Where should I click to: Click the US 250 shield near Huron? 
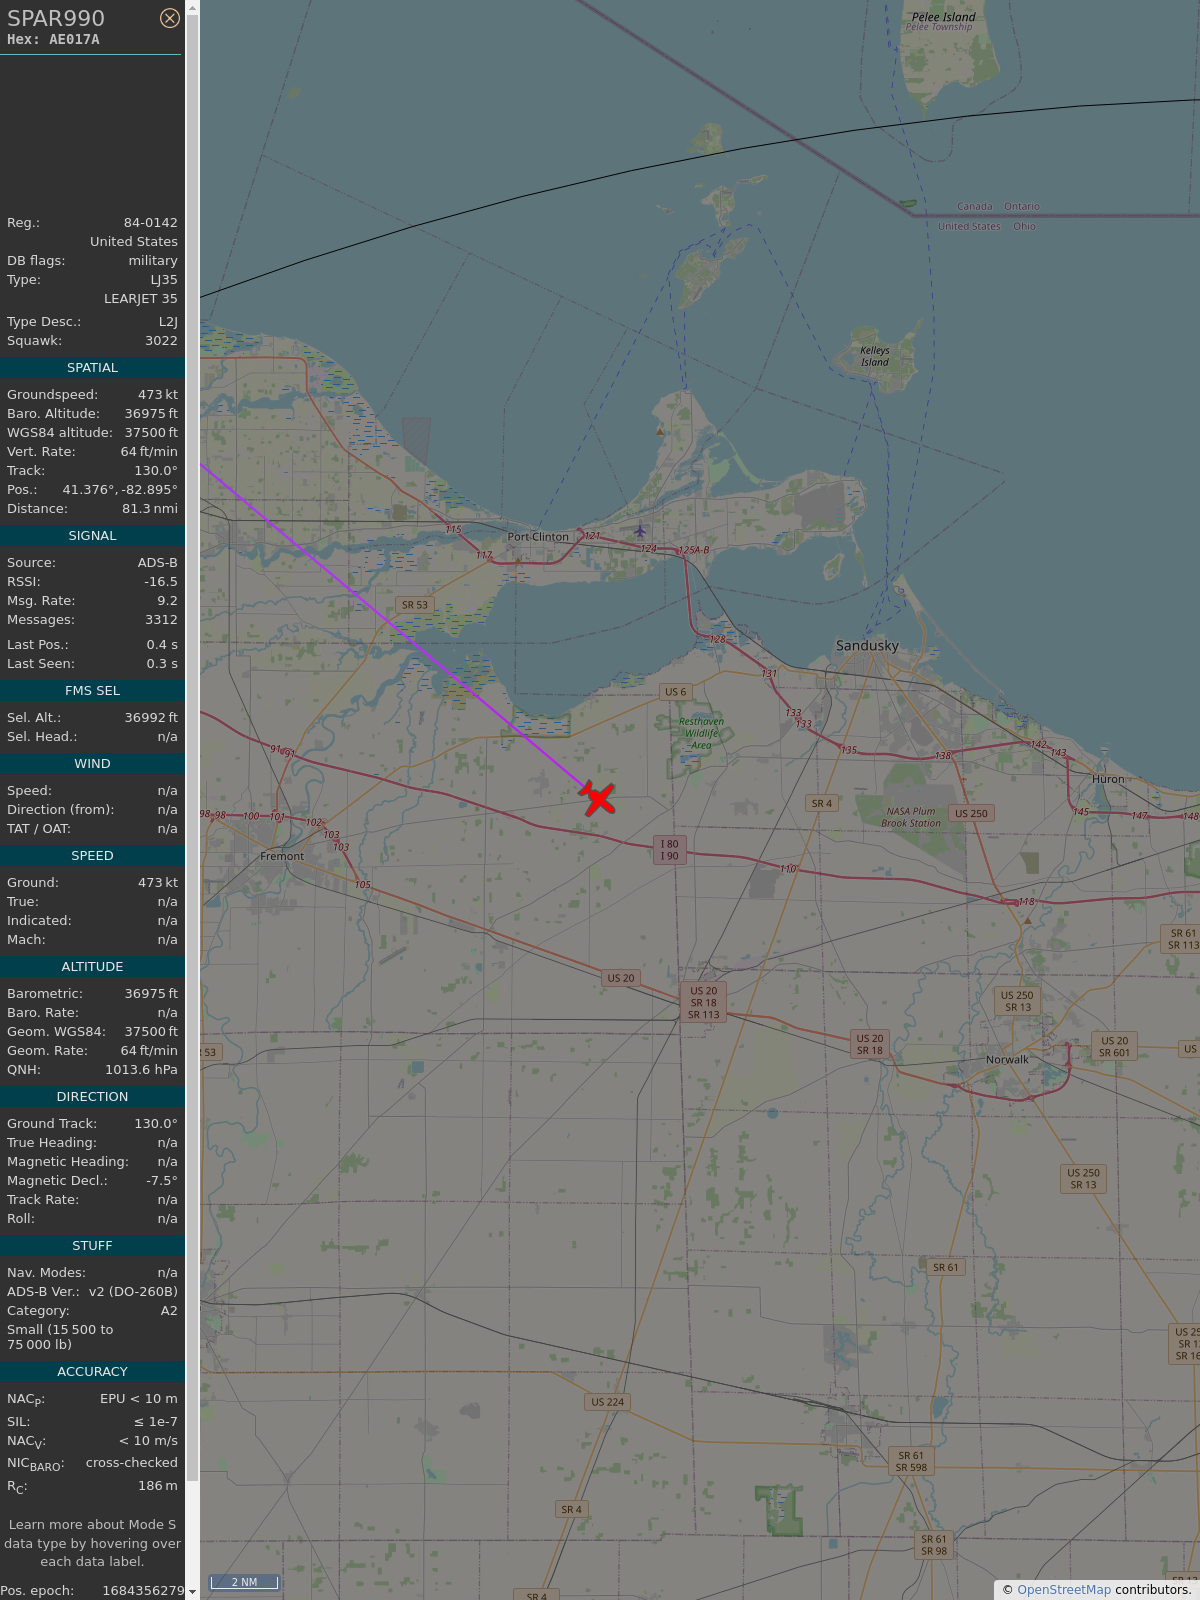click(x=970, y=813)
